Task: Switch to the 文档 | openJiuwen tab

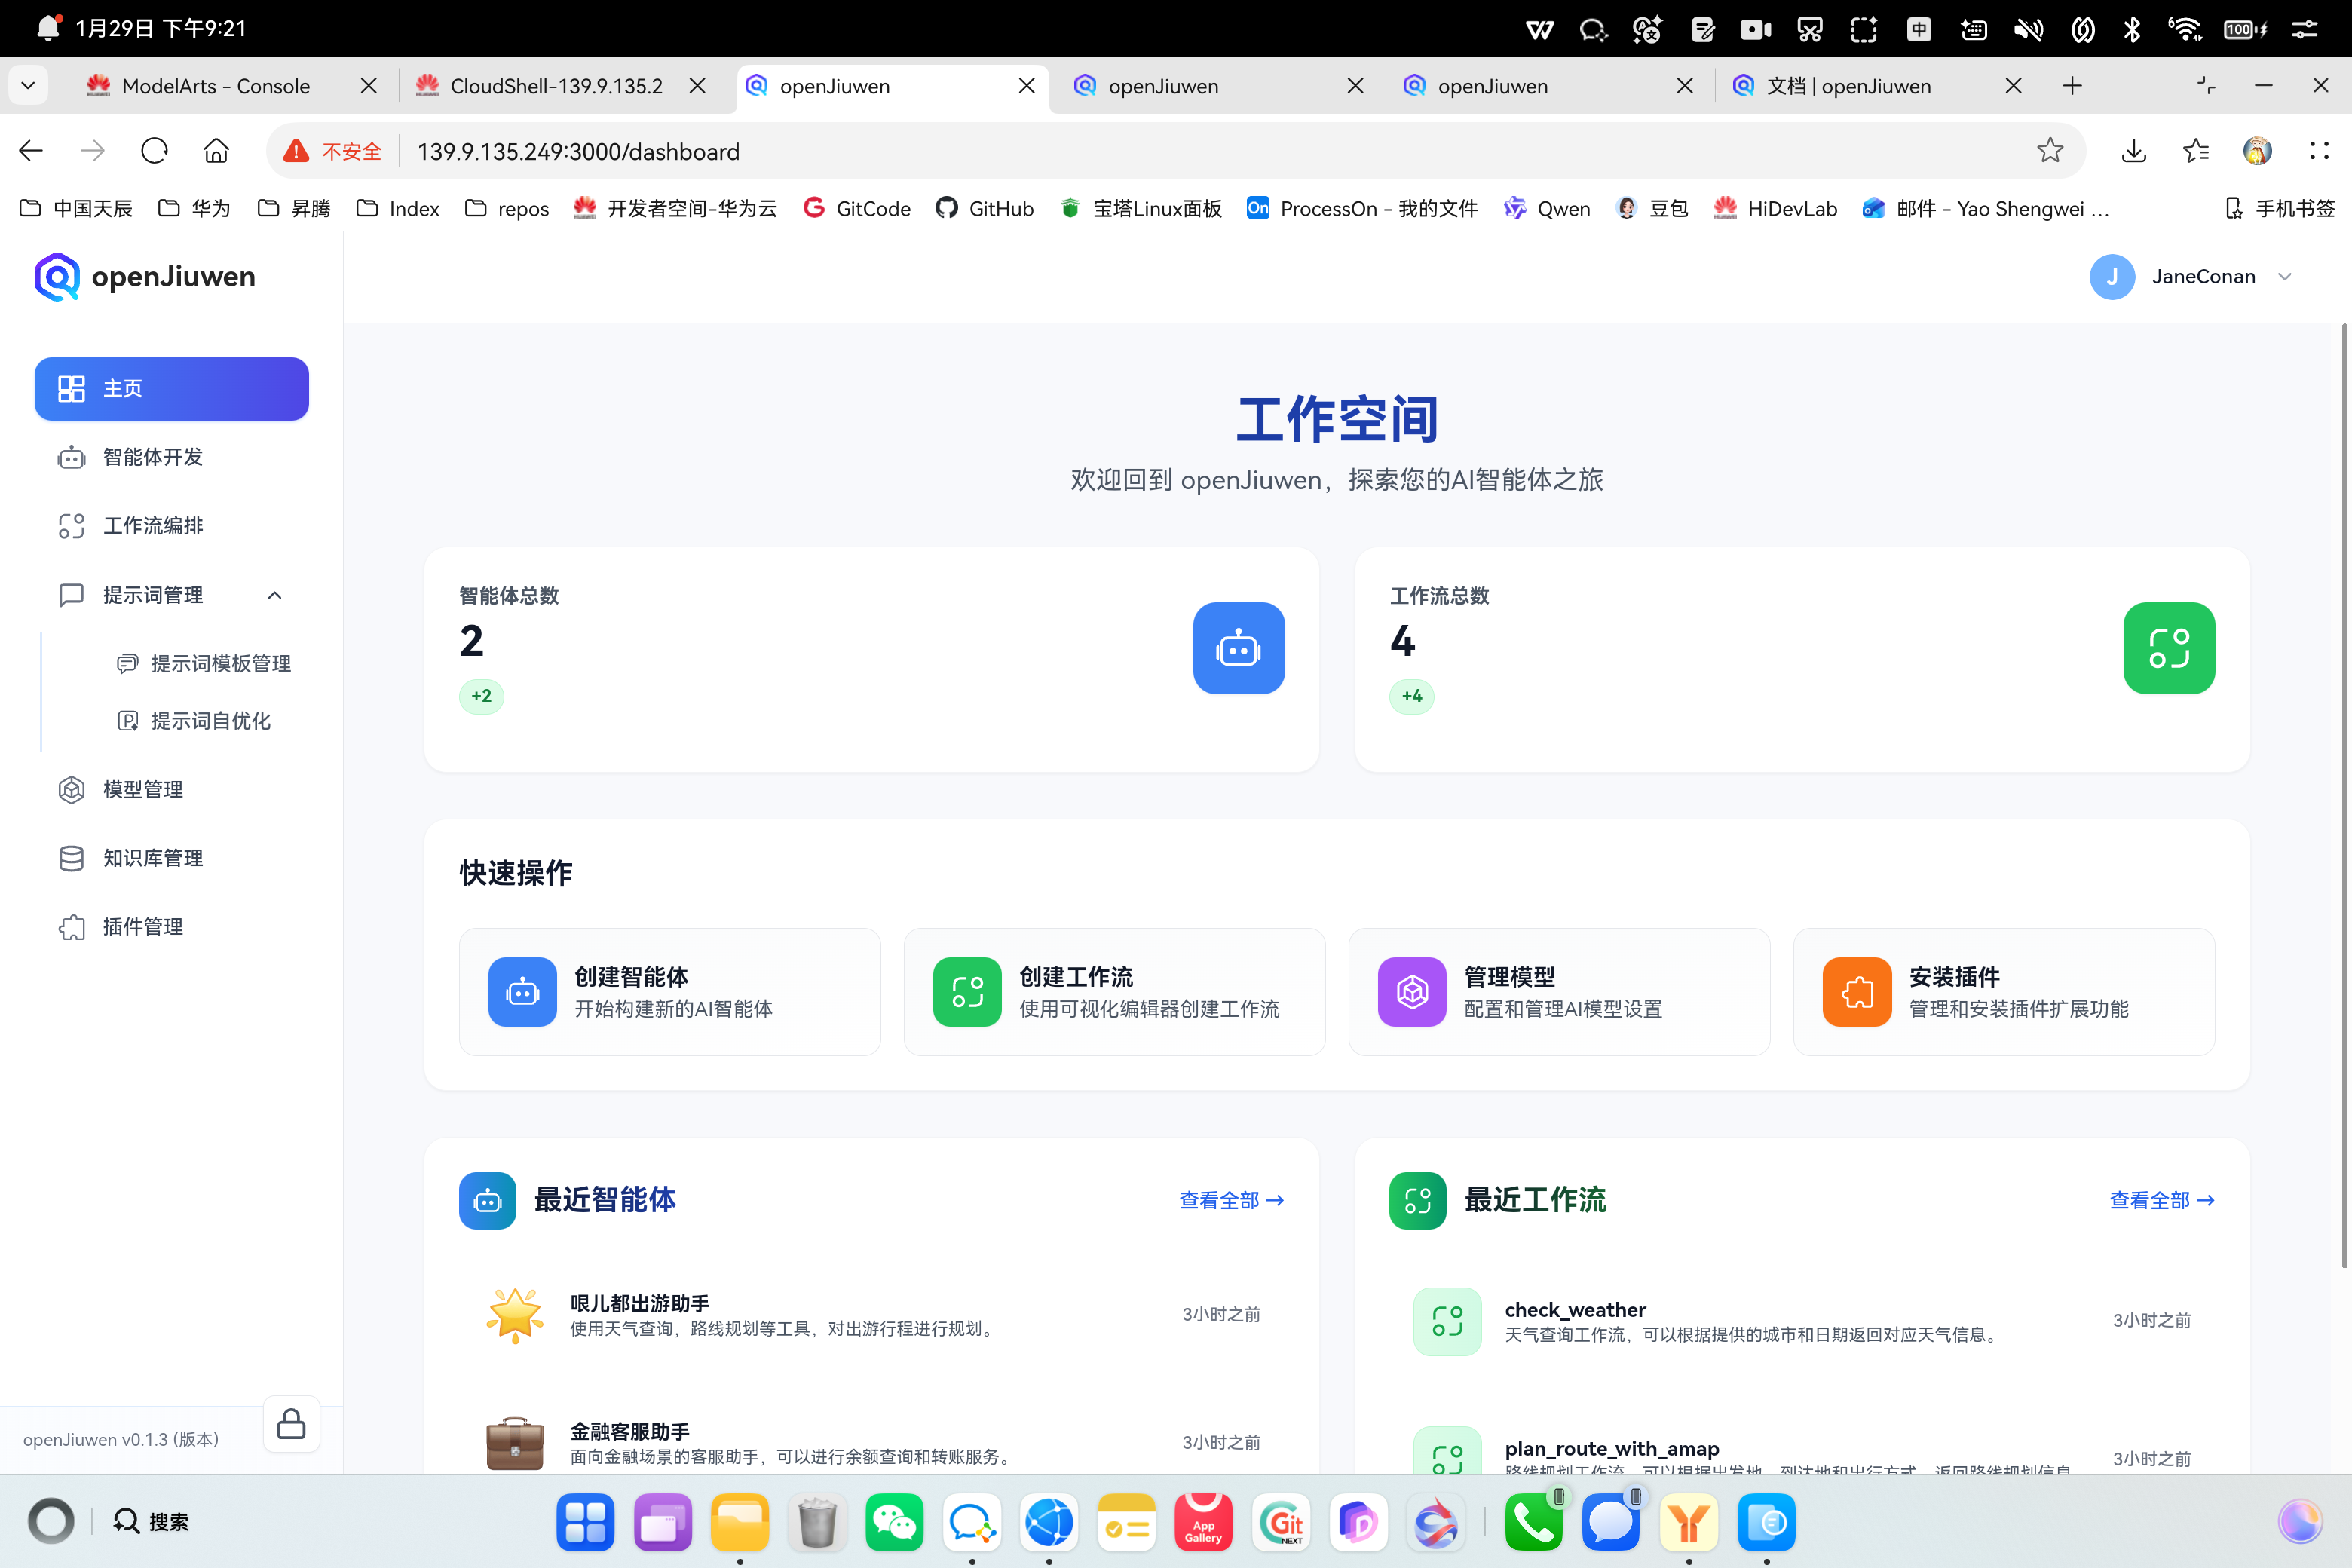Action: (x=1848, y=86)
